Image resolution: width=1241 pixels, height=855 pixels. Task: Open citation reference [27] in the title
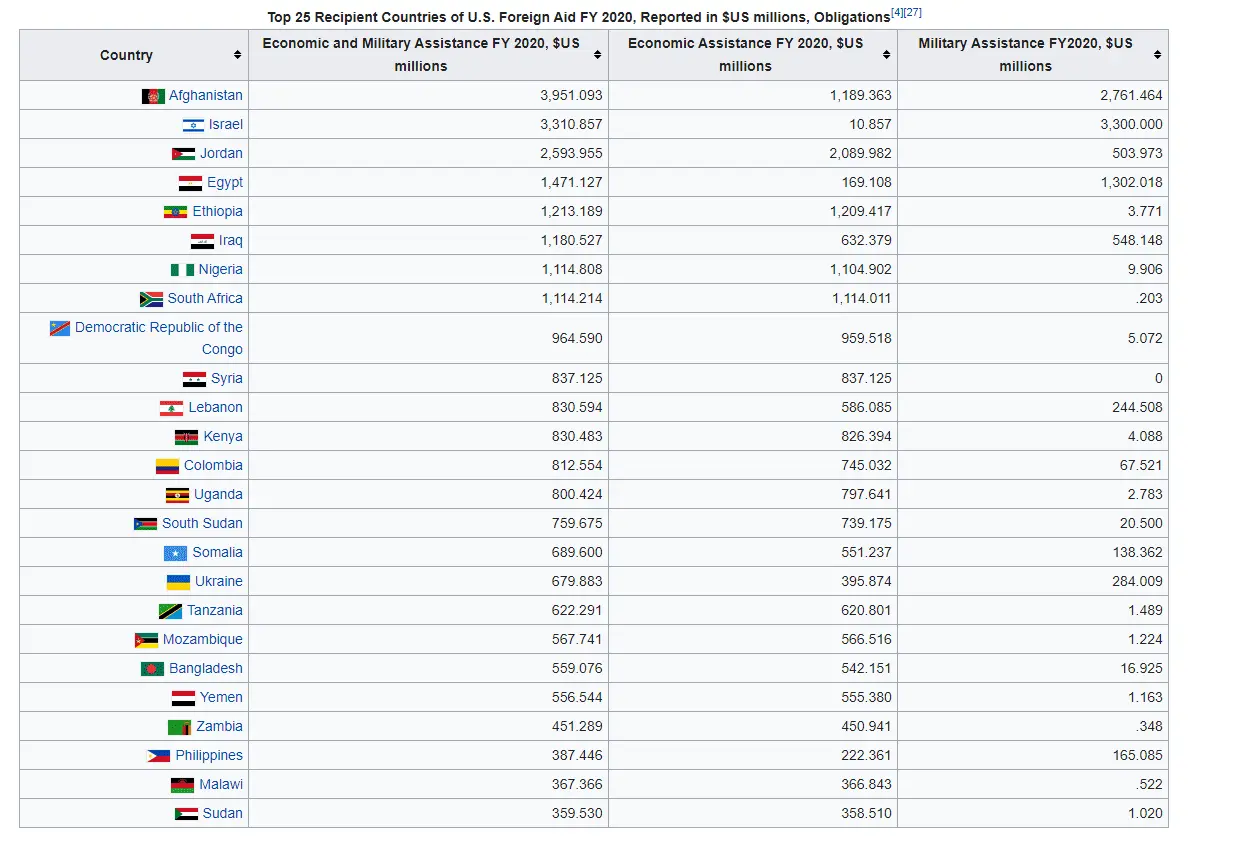pyautogui.click(x=912, y=13)
